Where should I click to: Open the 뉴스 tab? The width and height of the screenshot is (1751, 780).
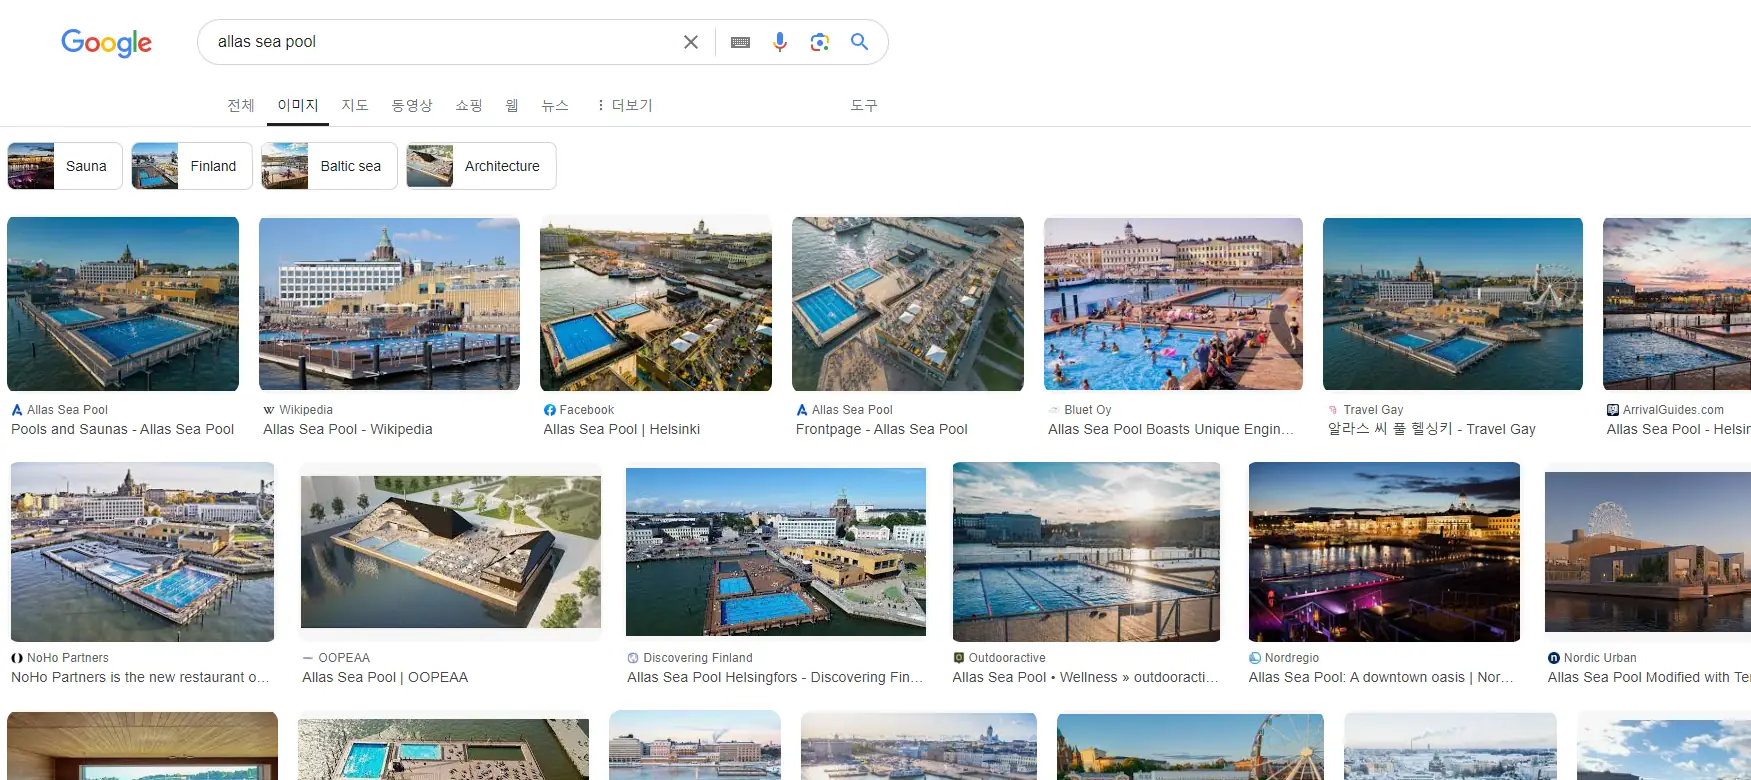(555, 105)
